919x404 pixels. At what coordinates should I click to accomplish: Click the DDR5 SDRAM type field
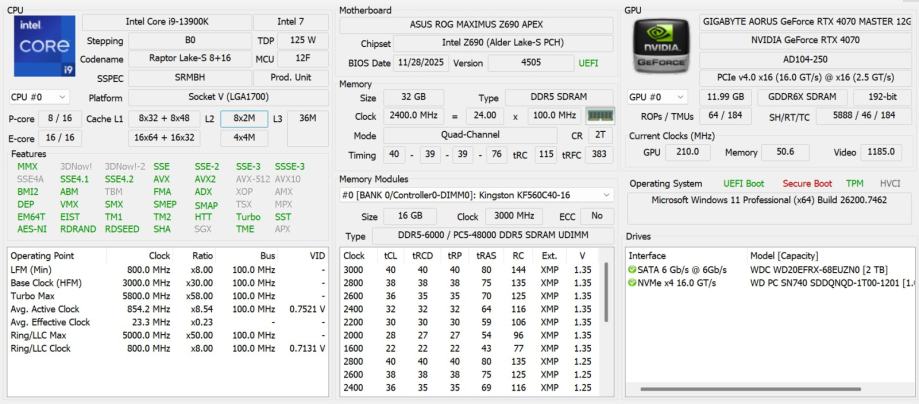[x=559, y=97]
